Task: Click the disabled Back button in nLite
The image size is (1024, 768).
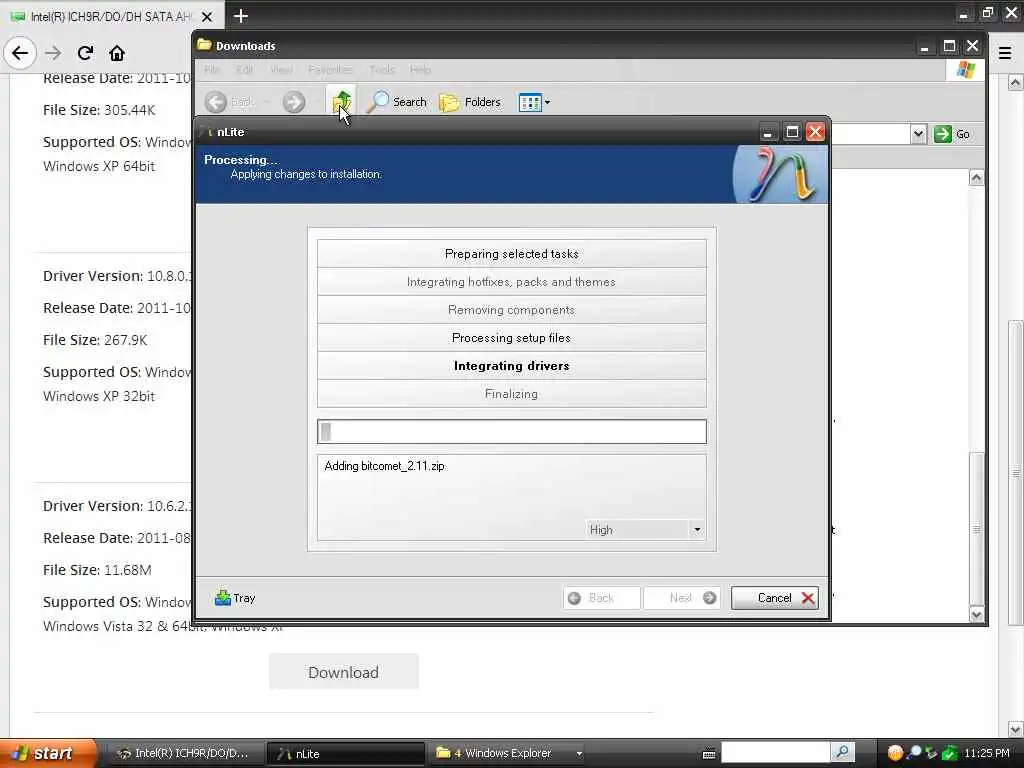Action: point(601,598)
